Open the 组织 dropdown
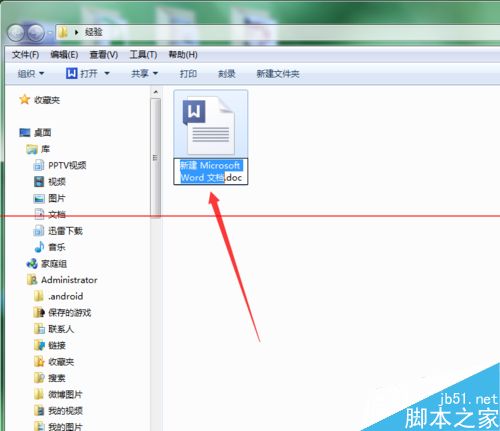This screenshot has width=500, height=431. pyautogui.click(x=31, y=73)
